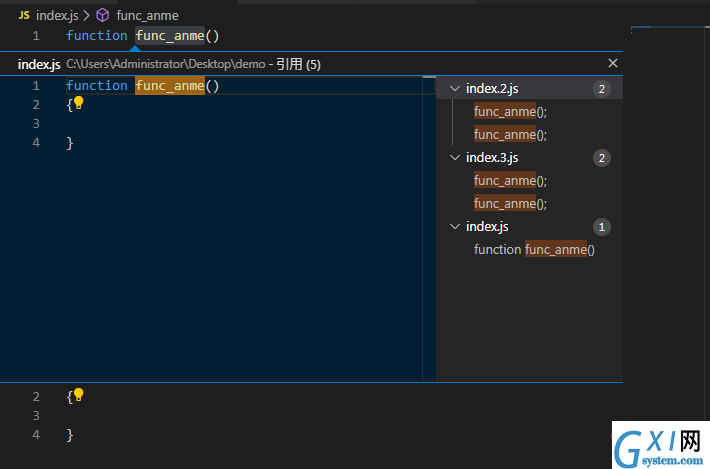The image size is (710, 469).
Task: Click the count badge 2 next to index.3.js
Action: pyautogui.click(x=602, y=158)
